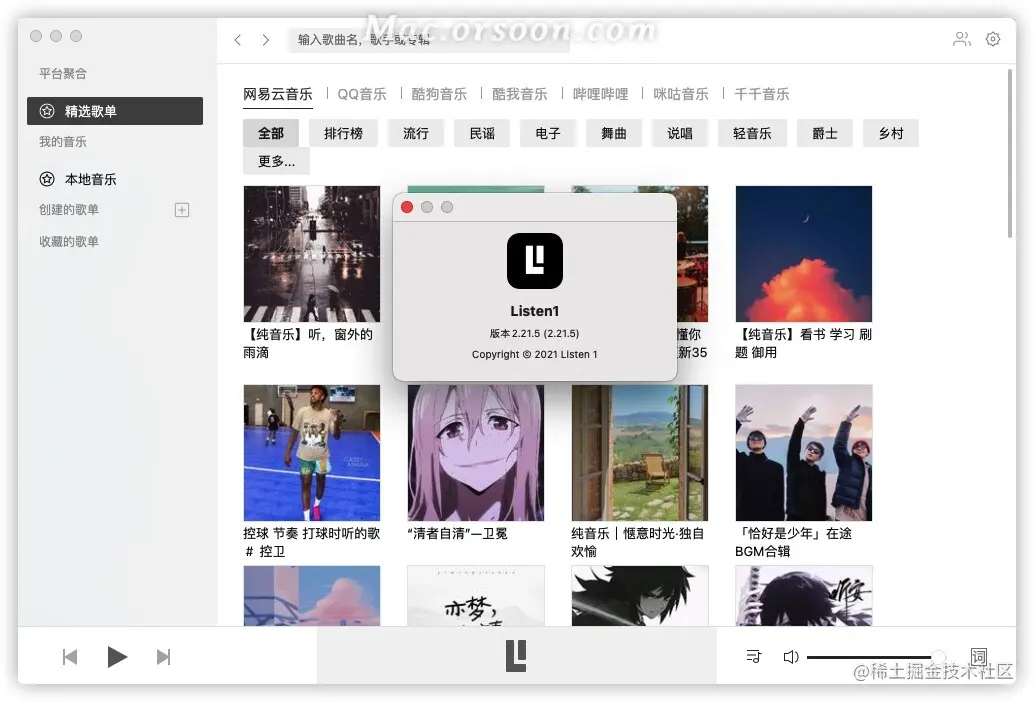The height and width of the screenshot is (702, 1034).
Task: Select the 排行榜 category filter
Action: [x=344, y=133]
